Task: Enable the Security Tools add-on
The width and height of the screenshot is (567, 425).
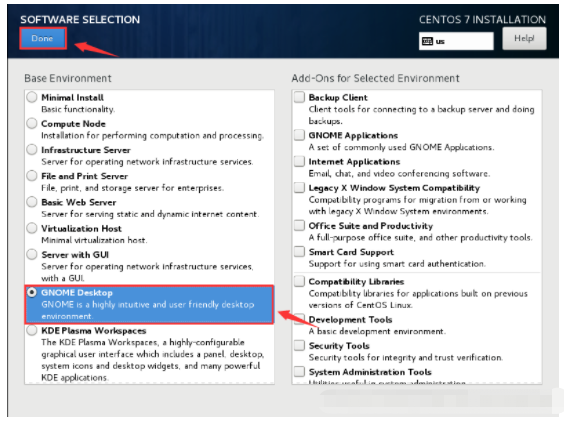Action: click(x=299, y=345)
